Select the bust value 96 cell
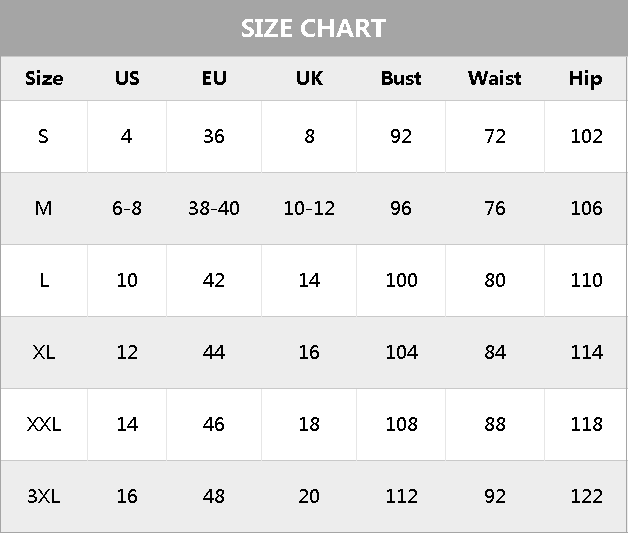The image size is (629, 534). click(x=401, y=208)
